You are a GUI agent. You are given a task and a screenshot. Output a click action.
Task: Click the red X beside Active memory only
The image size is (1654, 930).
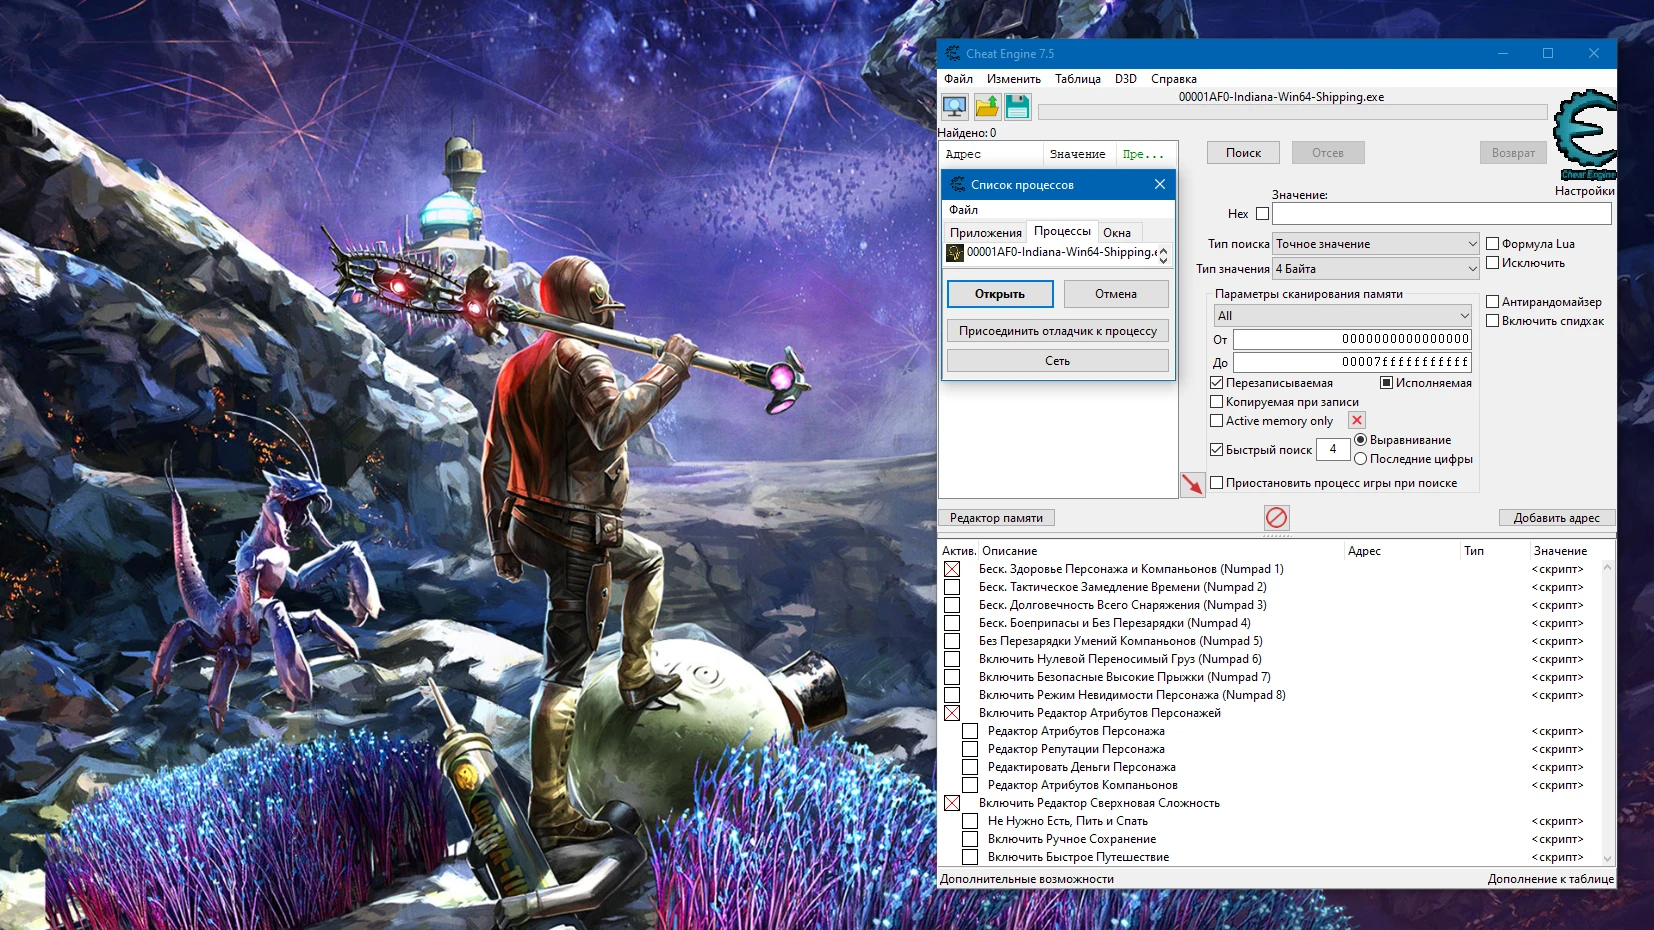pyautogui.click(x=1356, y=421)
